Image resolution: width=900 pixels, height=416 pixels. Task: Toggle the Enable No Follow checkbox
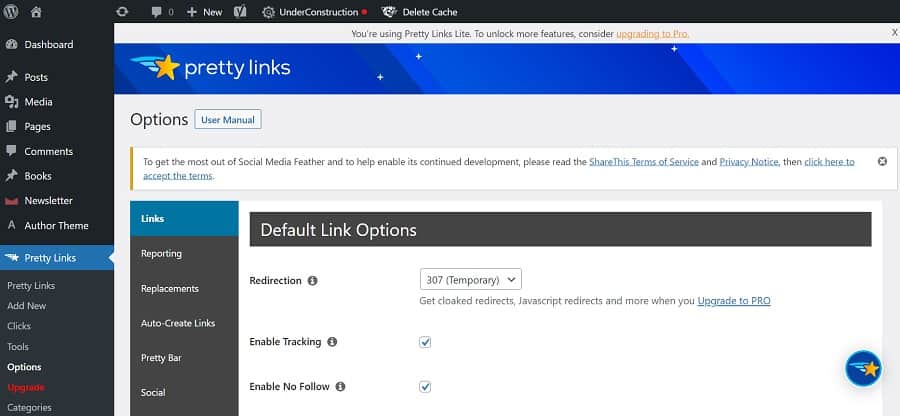click(x=425, y=387)
